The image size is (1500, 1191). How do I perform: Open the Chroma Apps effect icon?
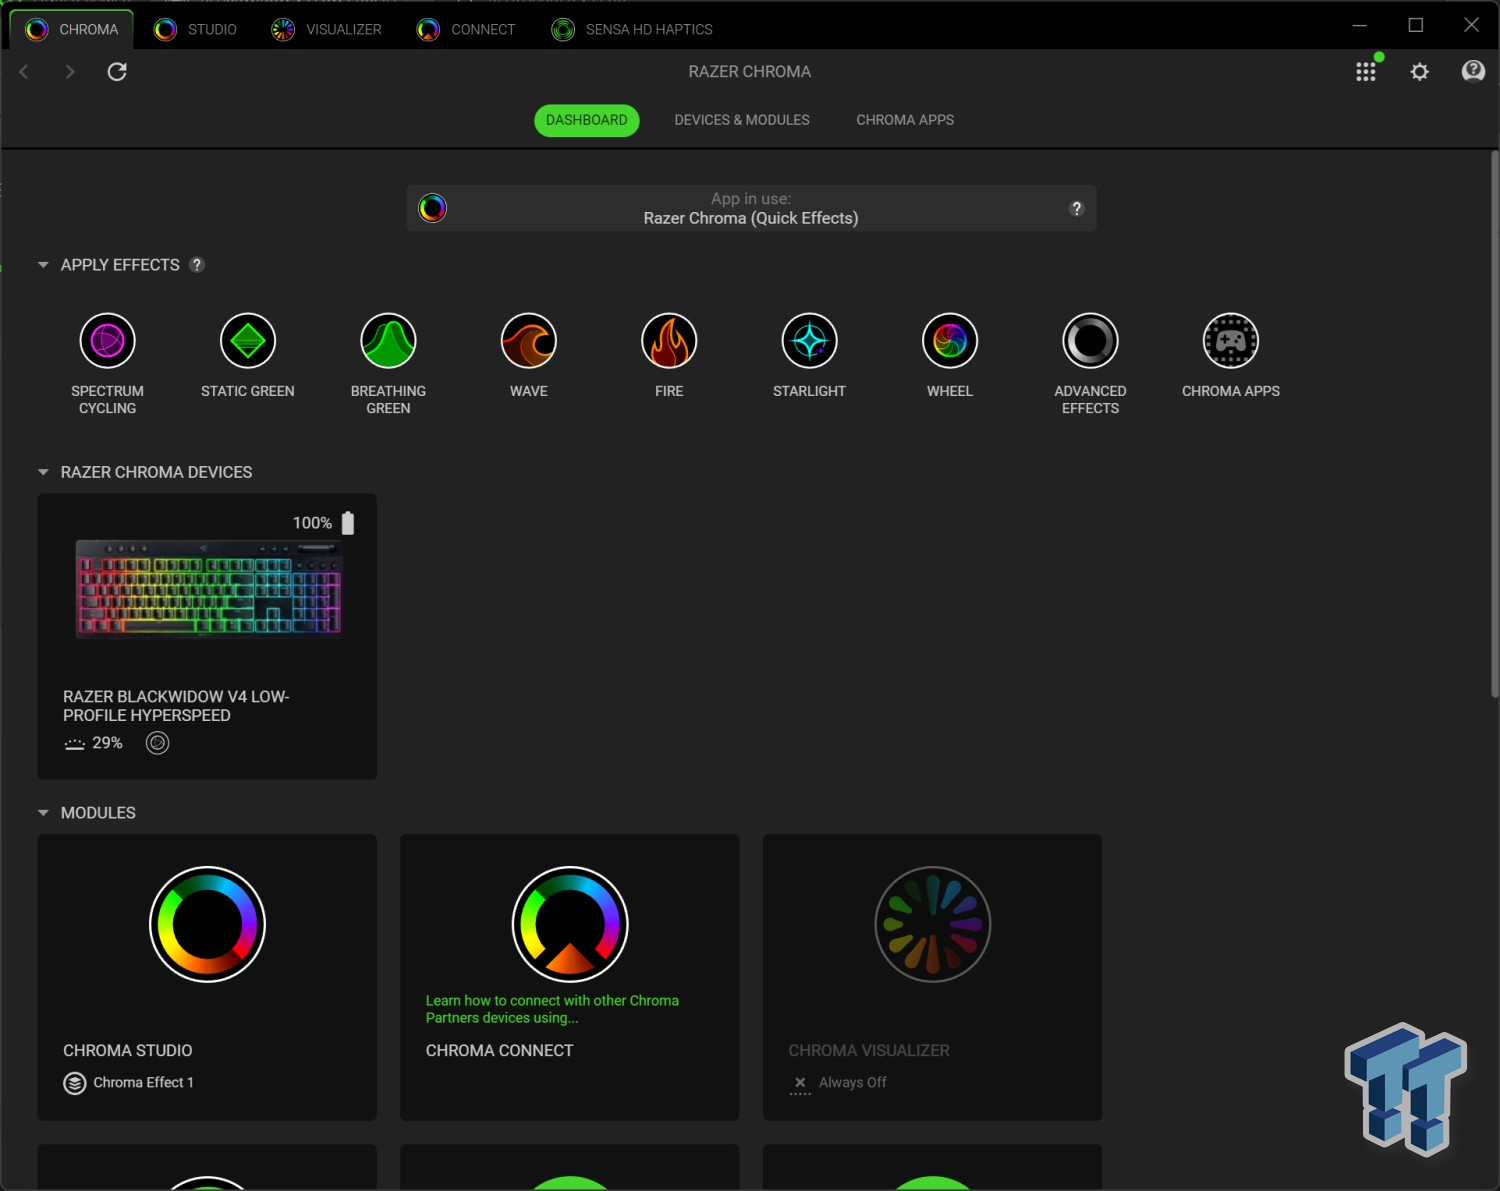[1231, 341]
